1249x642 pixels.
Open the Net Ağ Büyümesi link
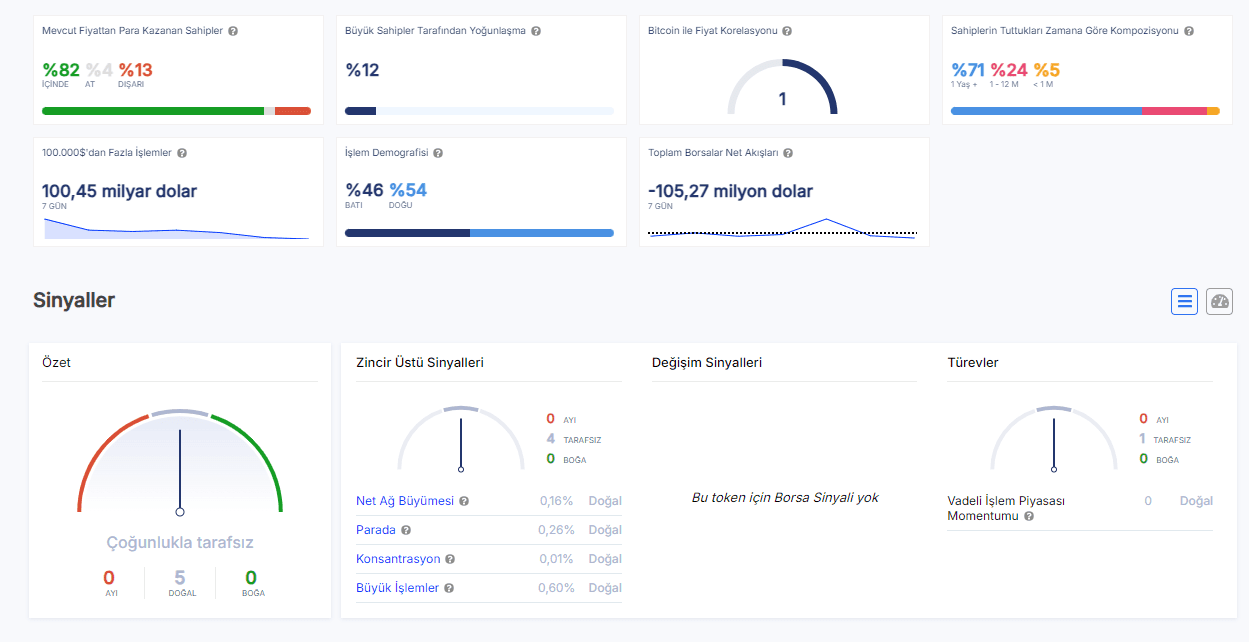[404, 501]
